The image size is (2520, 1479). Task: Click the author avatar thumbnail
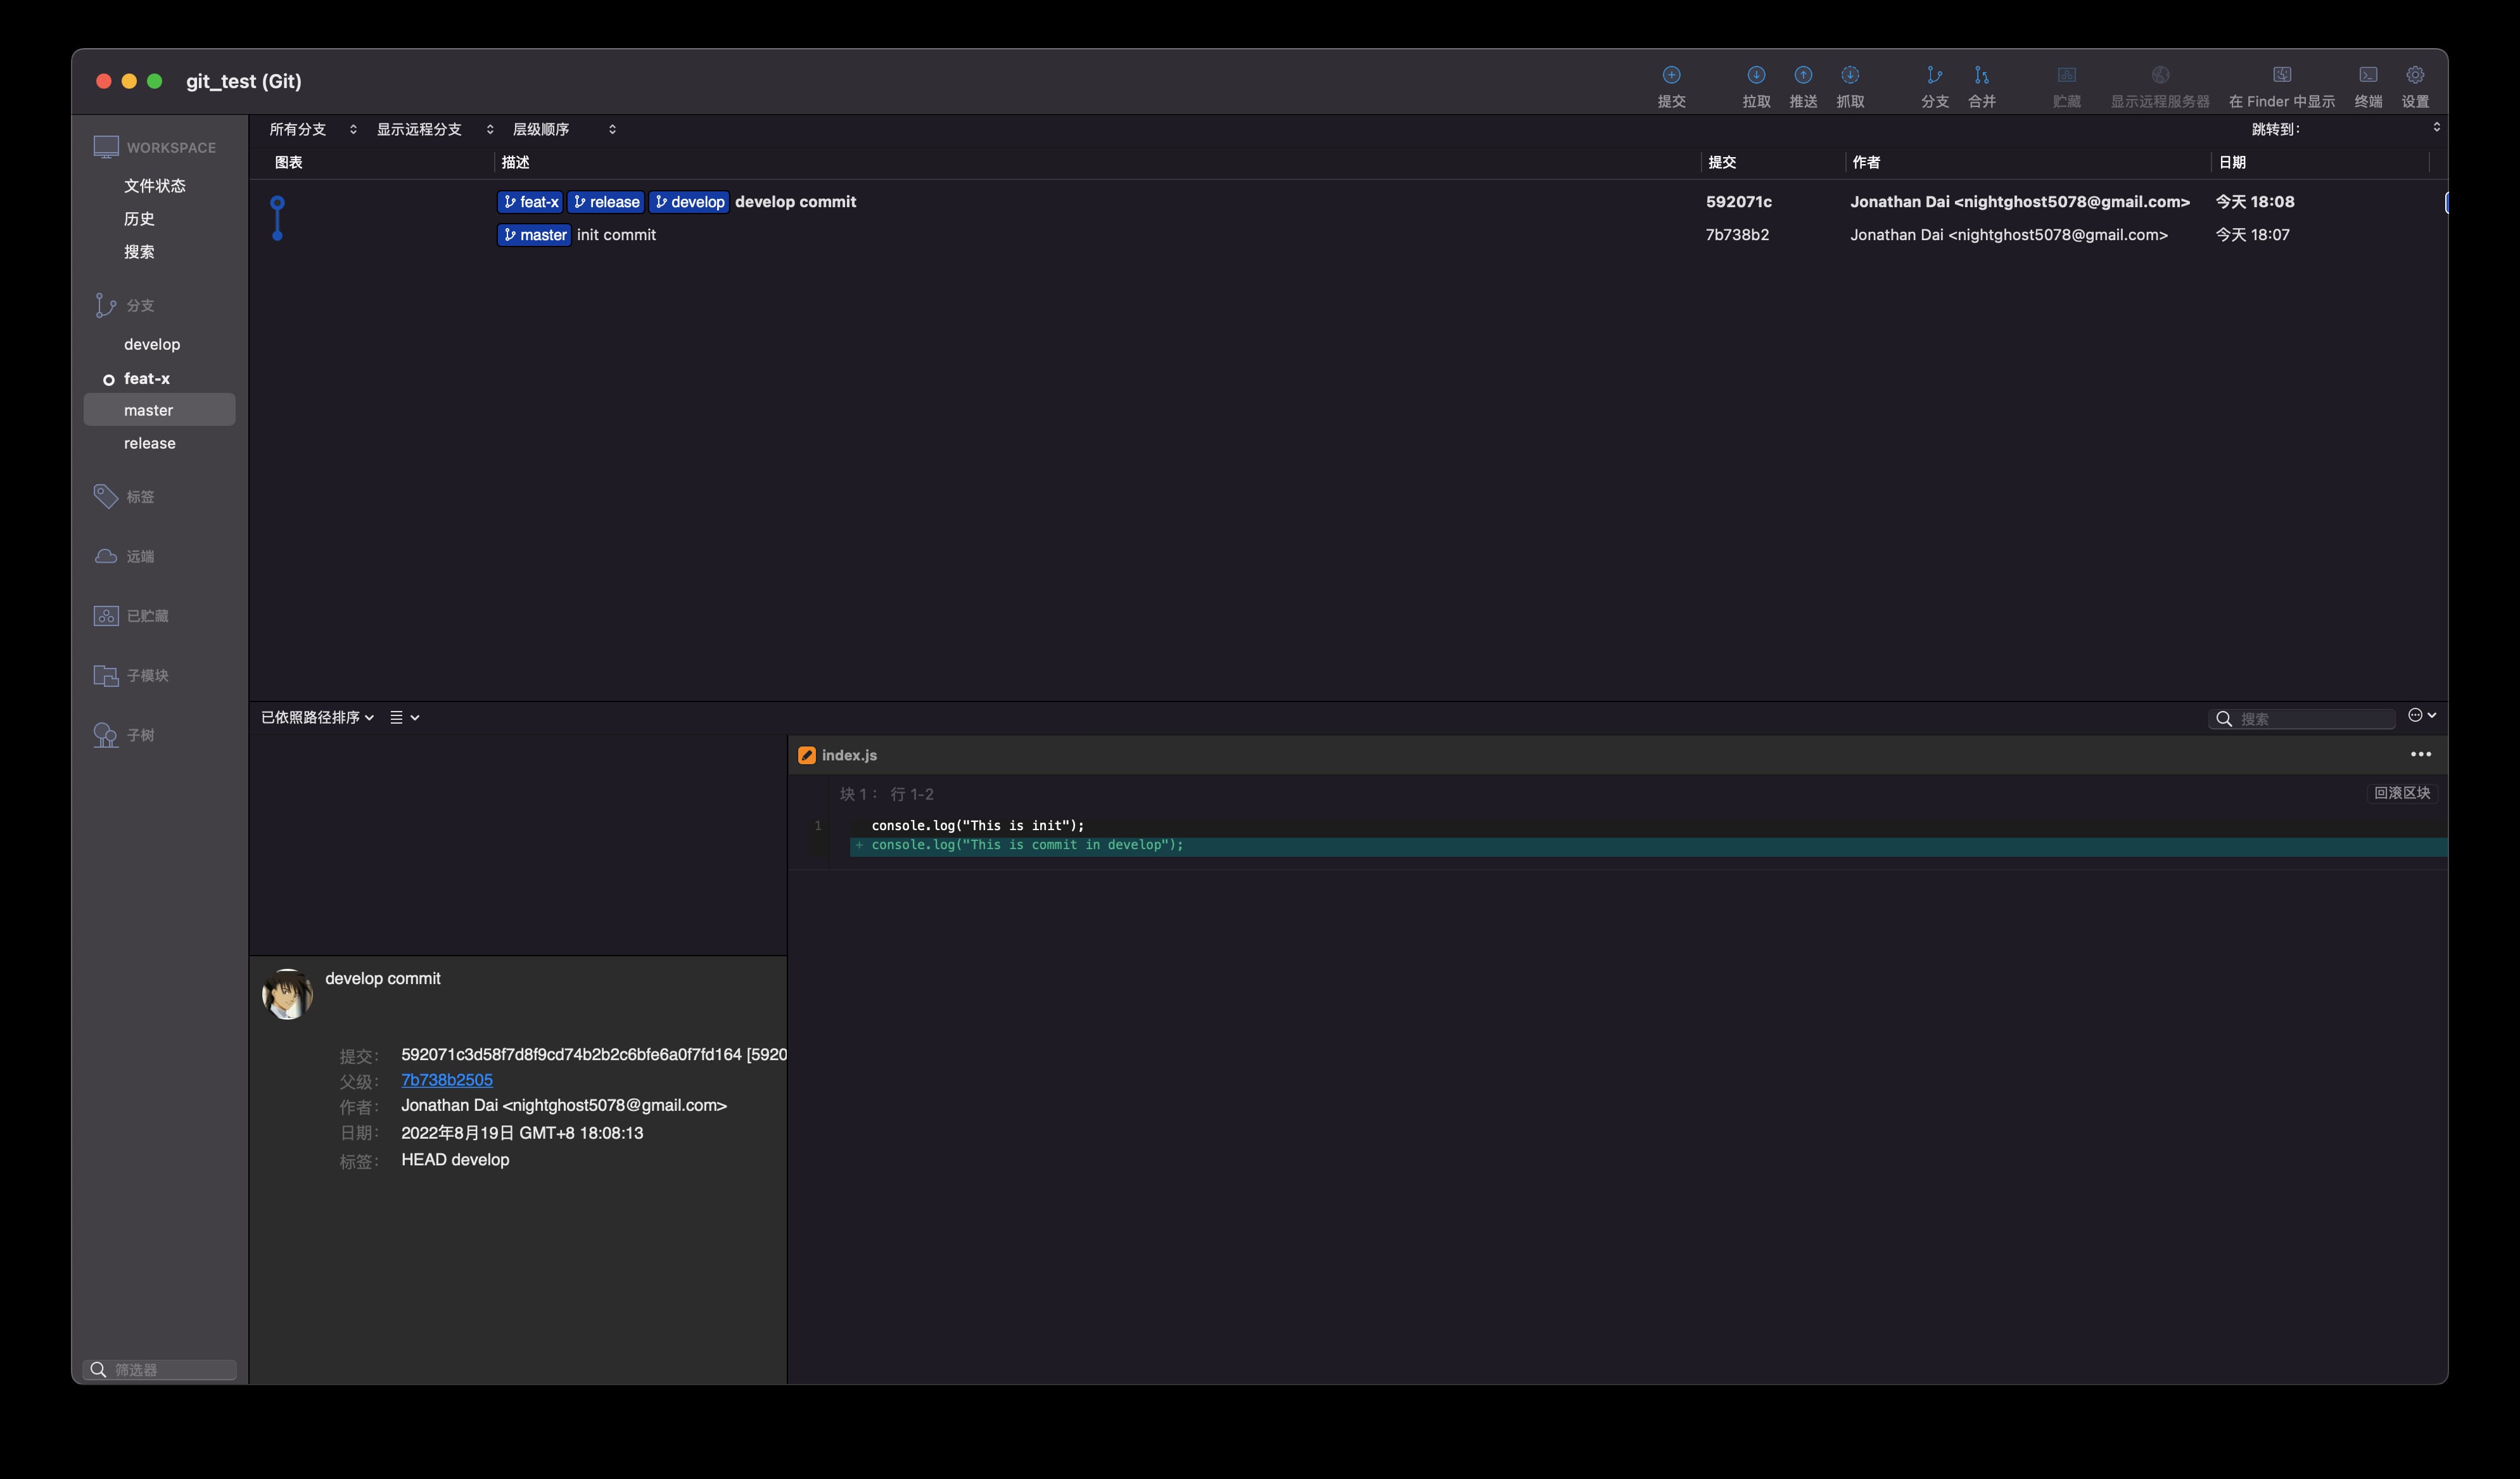[287, 994]
